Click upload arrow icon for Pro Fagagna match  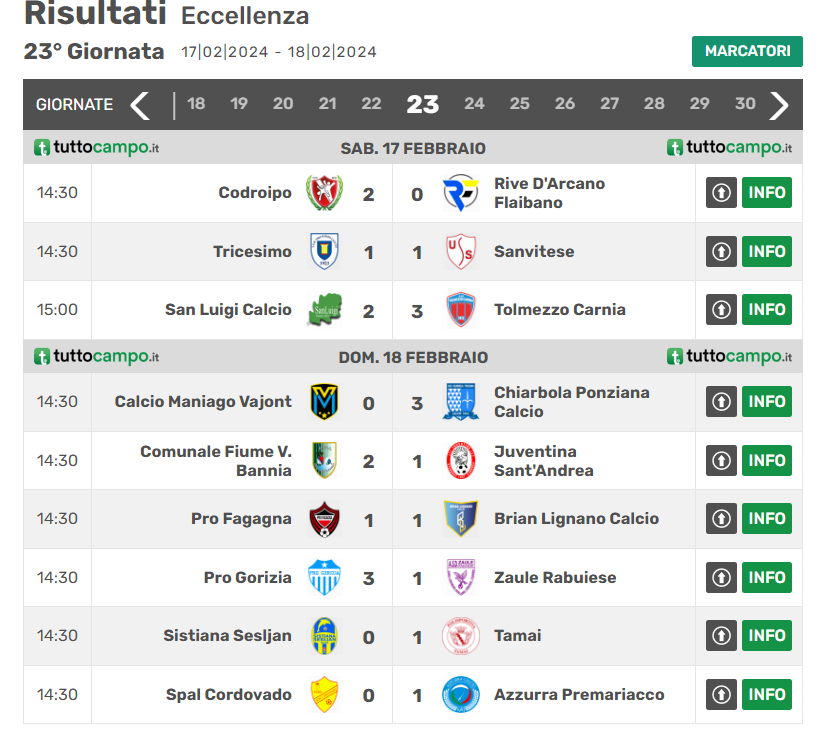[721, 518]
